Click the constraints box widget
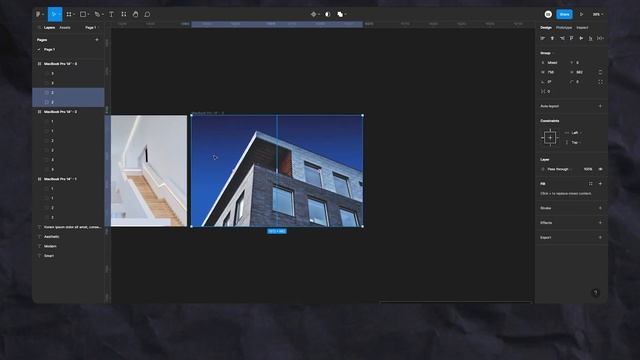Image resolution: width=640 pixels, height=360 pixels. [550, 138]
